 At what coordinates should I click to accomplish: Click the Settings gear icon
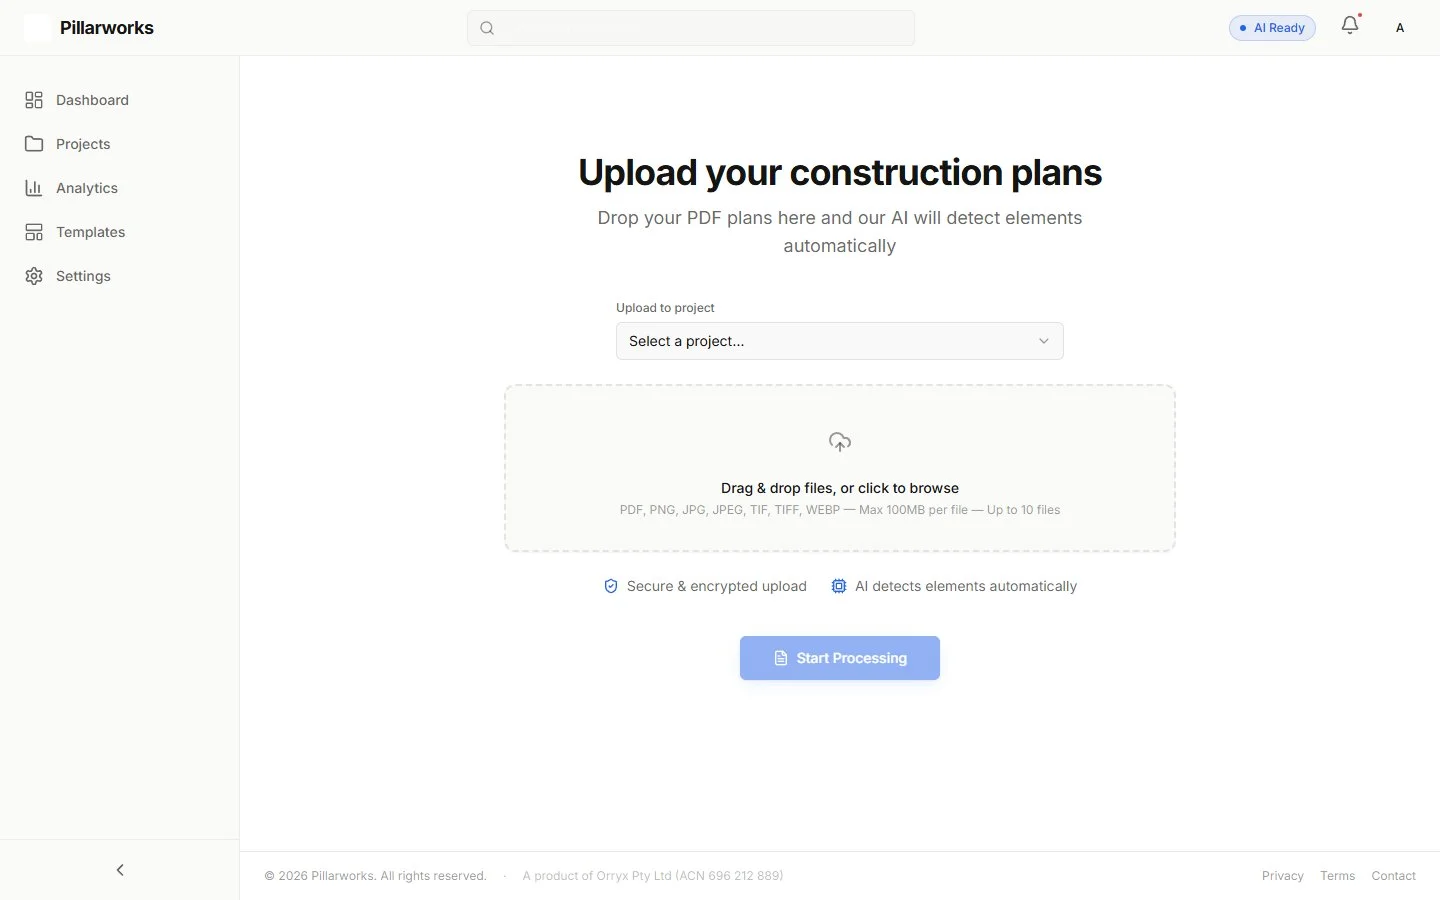[34, 276]
